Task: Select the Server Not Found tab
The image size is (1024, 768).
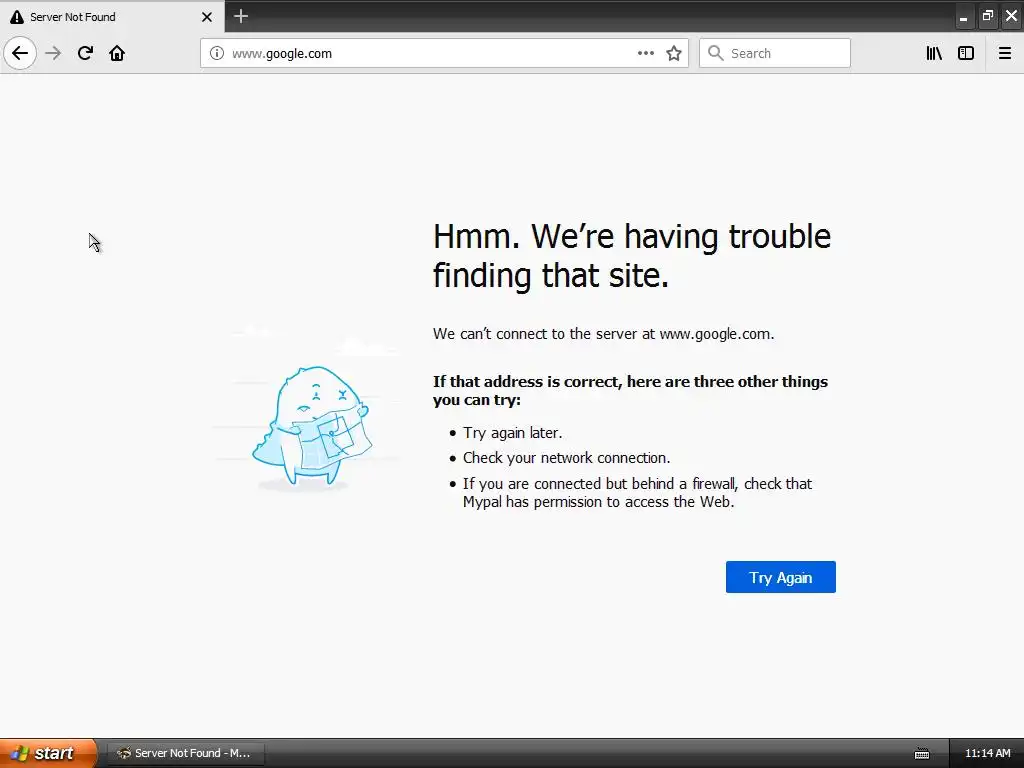Action: pyautogui.click(x=112, y=17)
